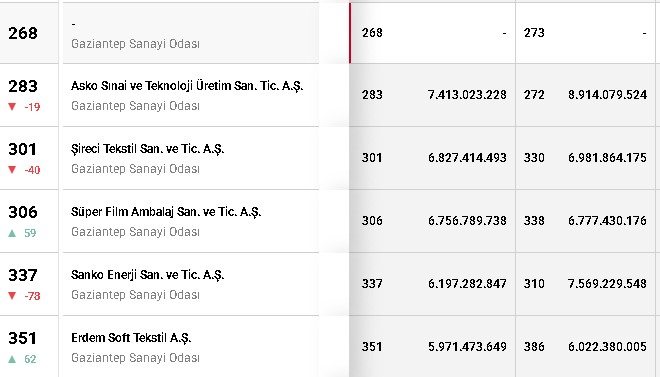Click the green up arrow beside 62
This screenshot has width=660, height=377.
(12, 359)
